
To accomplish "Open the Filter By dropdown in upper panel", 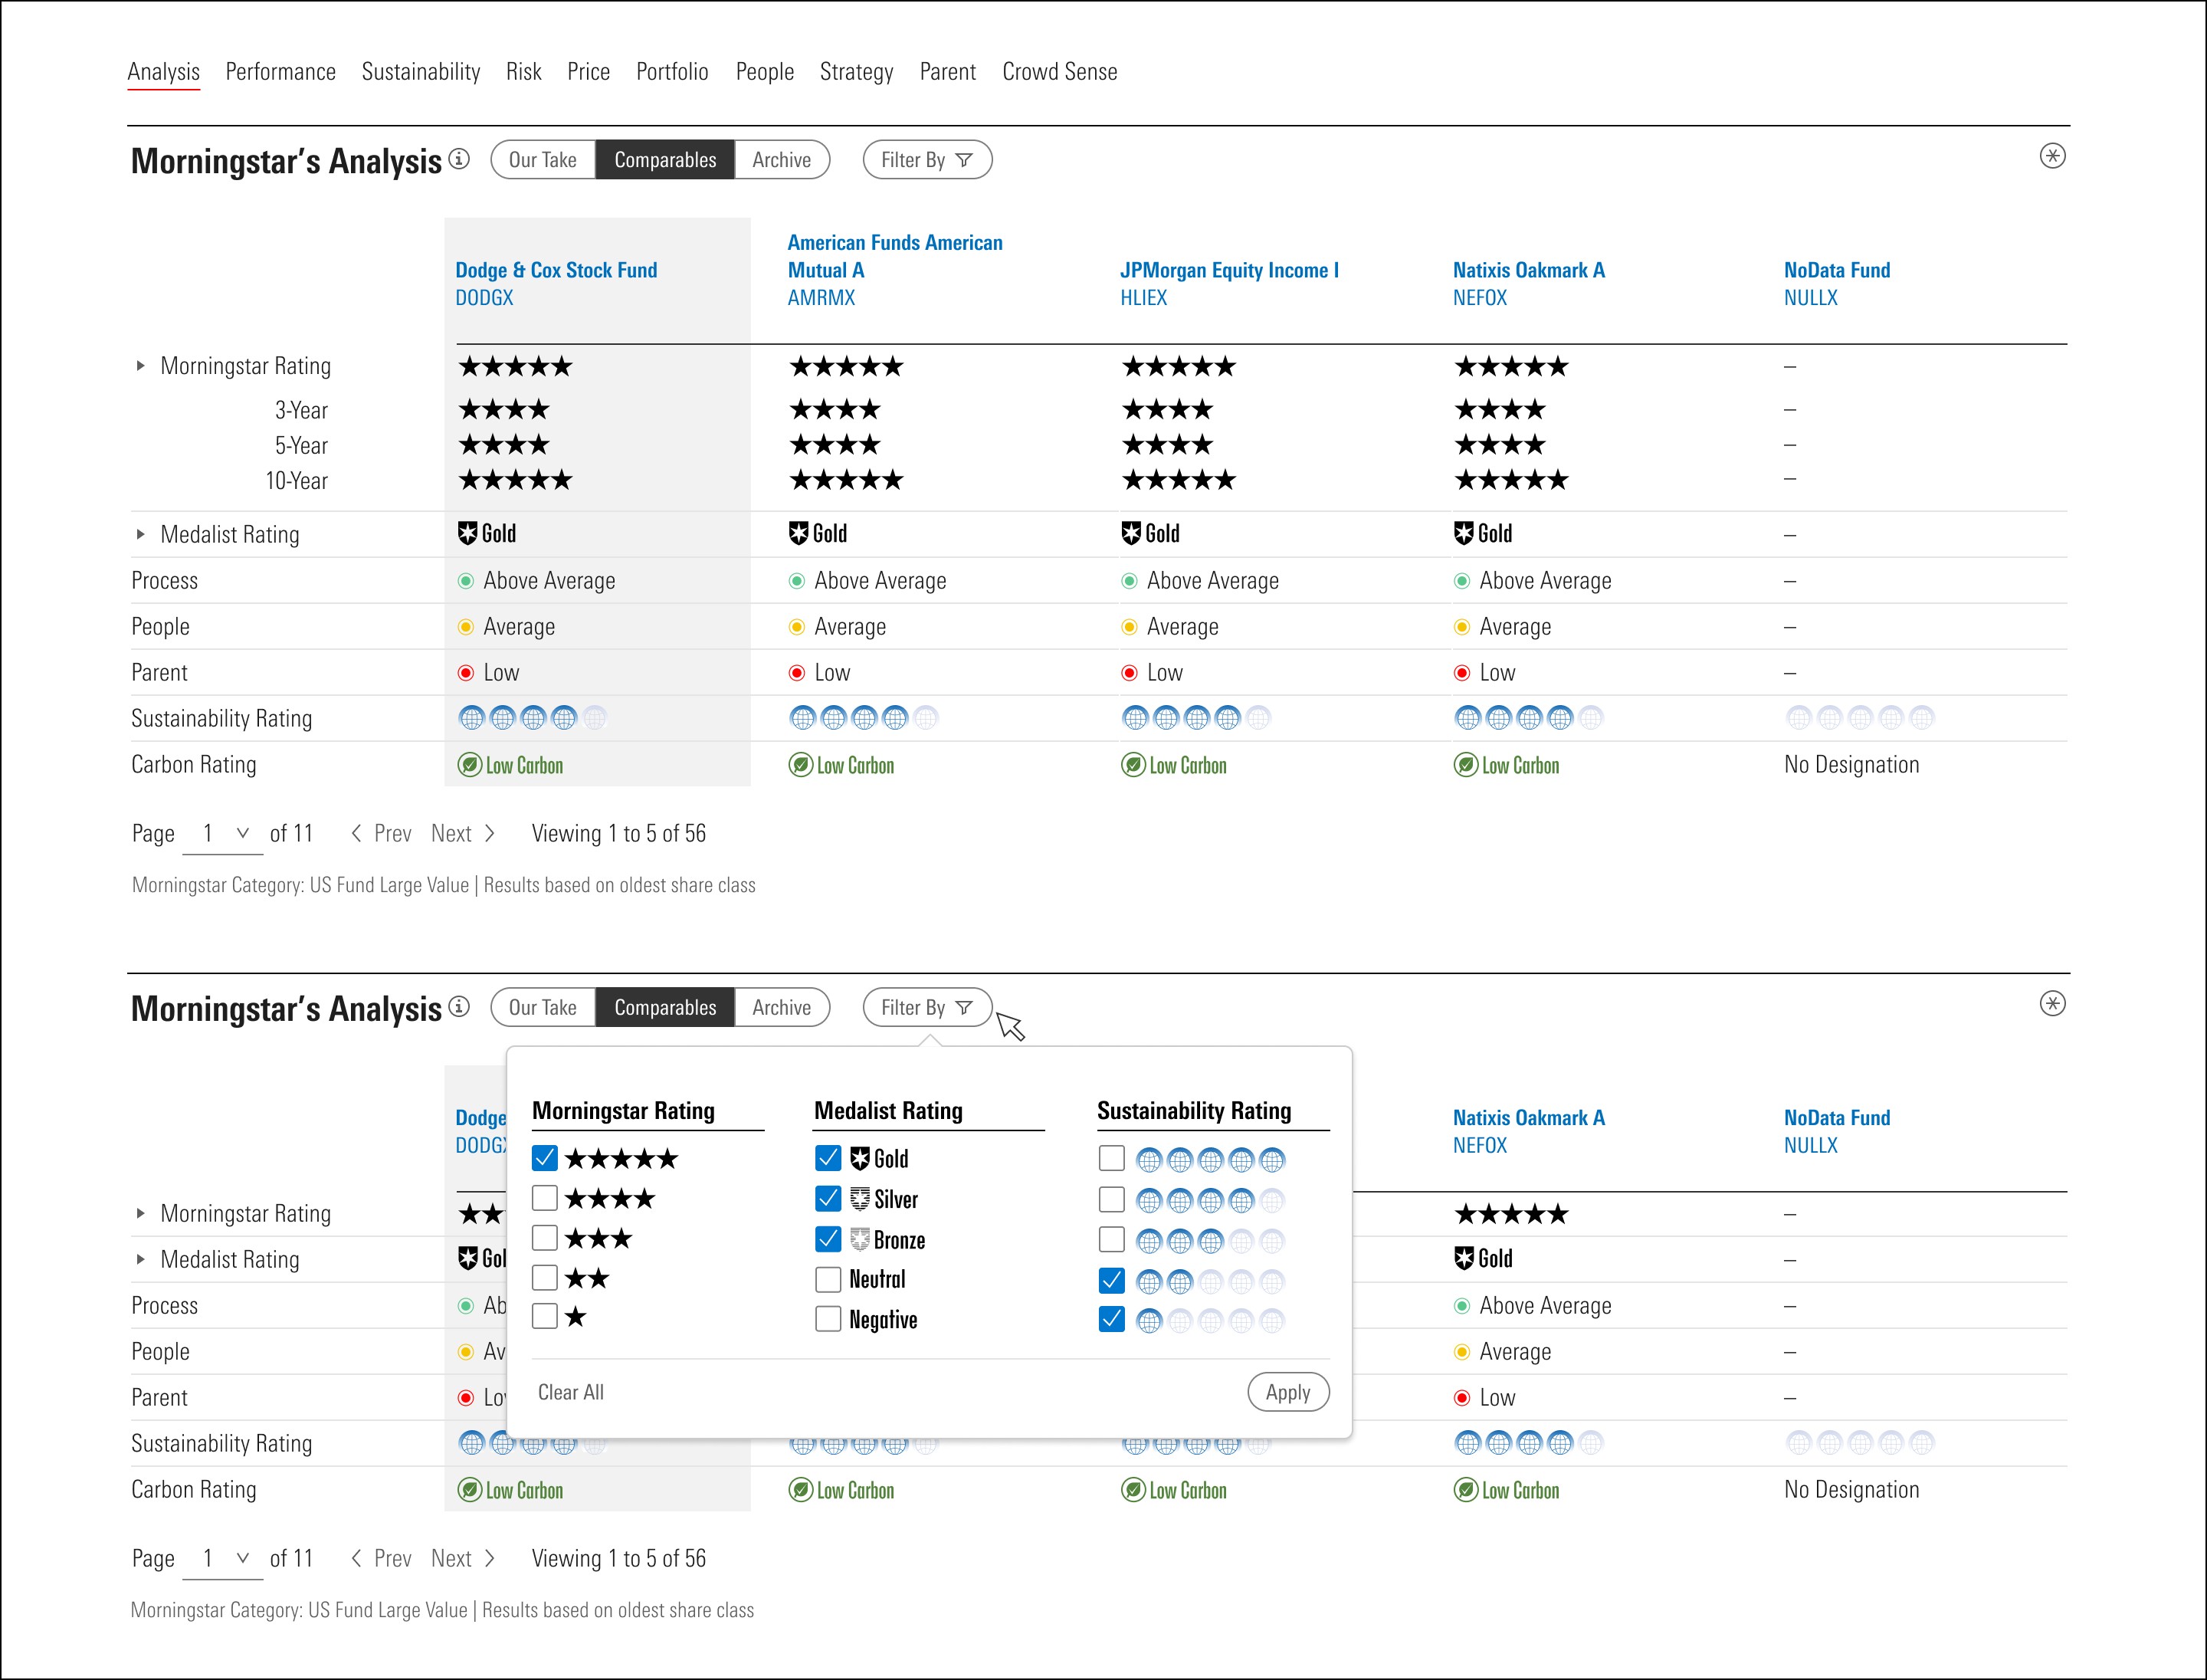I will click(927, 160).
